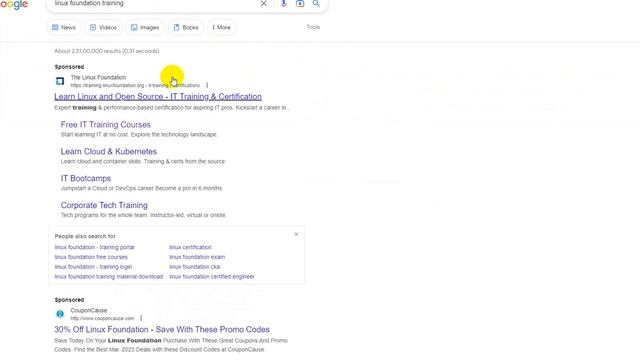The width and height of the screenshot is (640, 360).
Task: Click the Google logo
Action: coord(13,4)
